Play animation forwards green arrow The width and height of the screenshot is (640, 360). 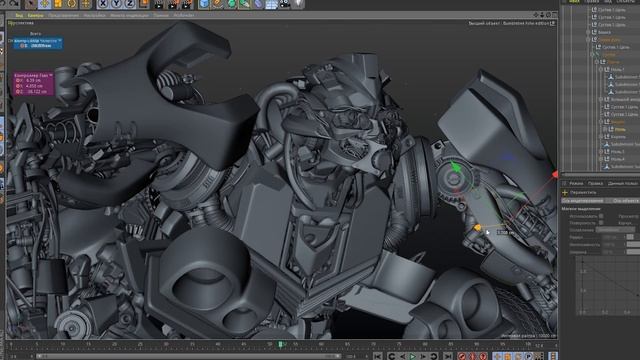(x=413, y=356)
